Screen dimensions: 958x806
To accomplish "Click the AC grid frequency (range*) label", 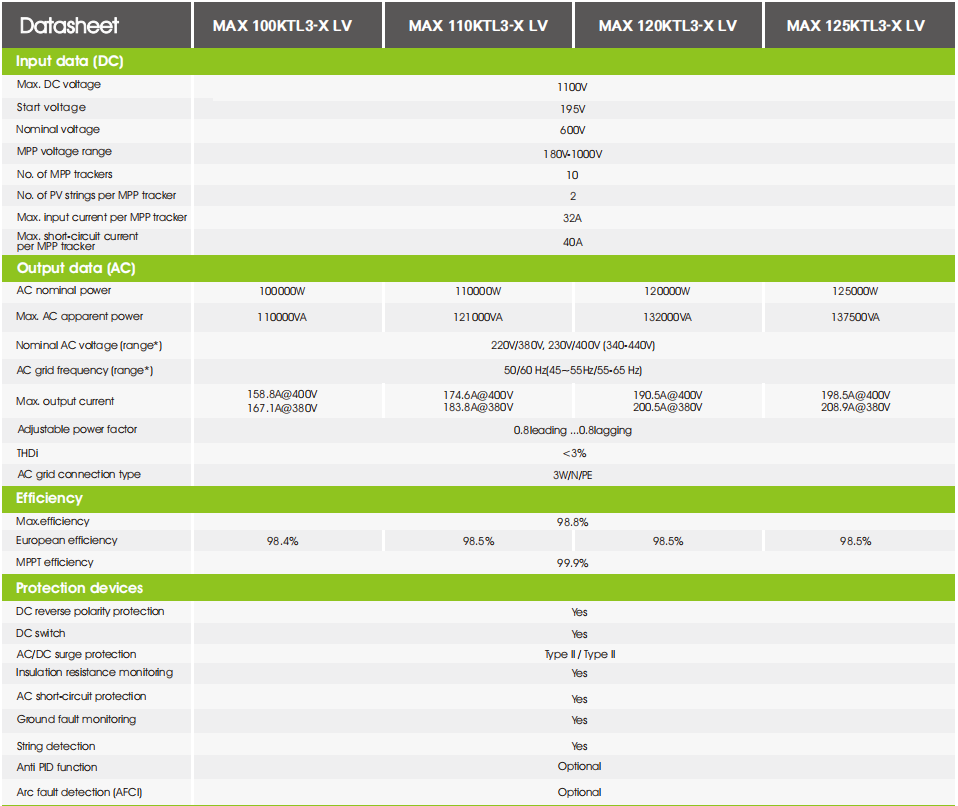I will pos(85,370).
